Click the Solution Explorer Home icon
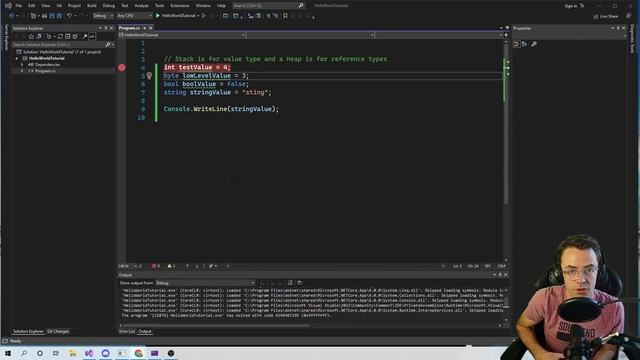The width and height of the screenshot is (640, 360). coord(31,36)
